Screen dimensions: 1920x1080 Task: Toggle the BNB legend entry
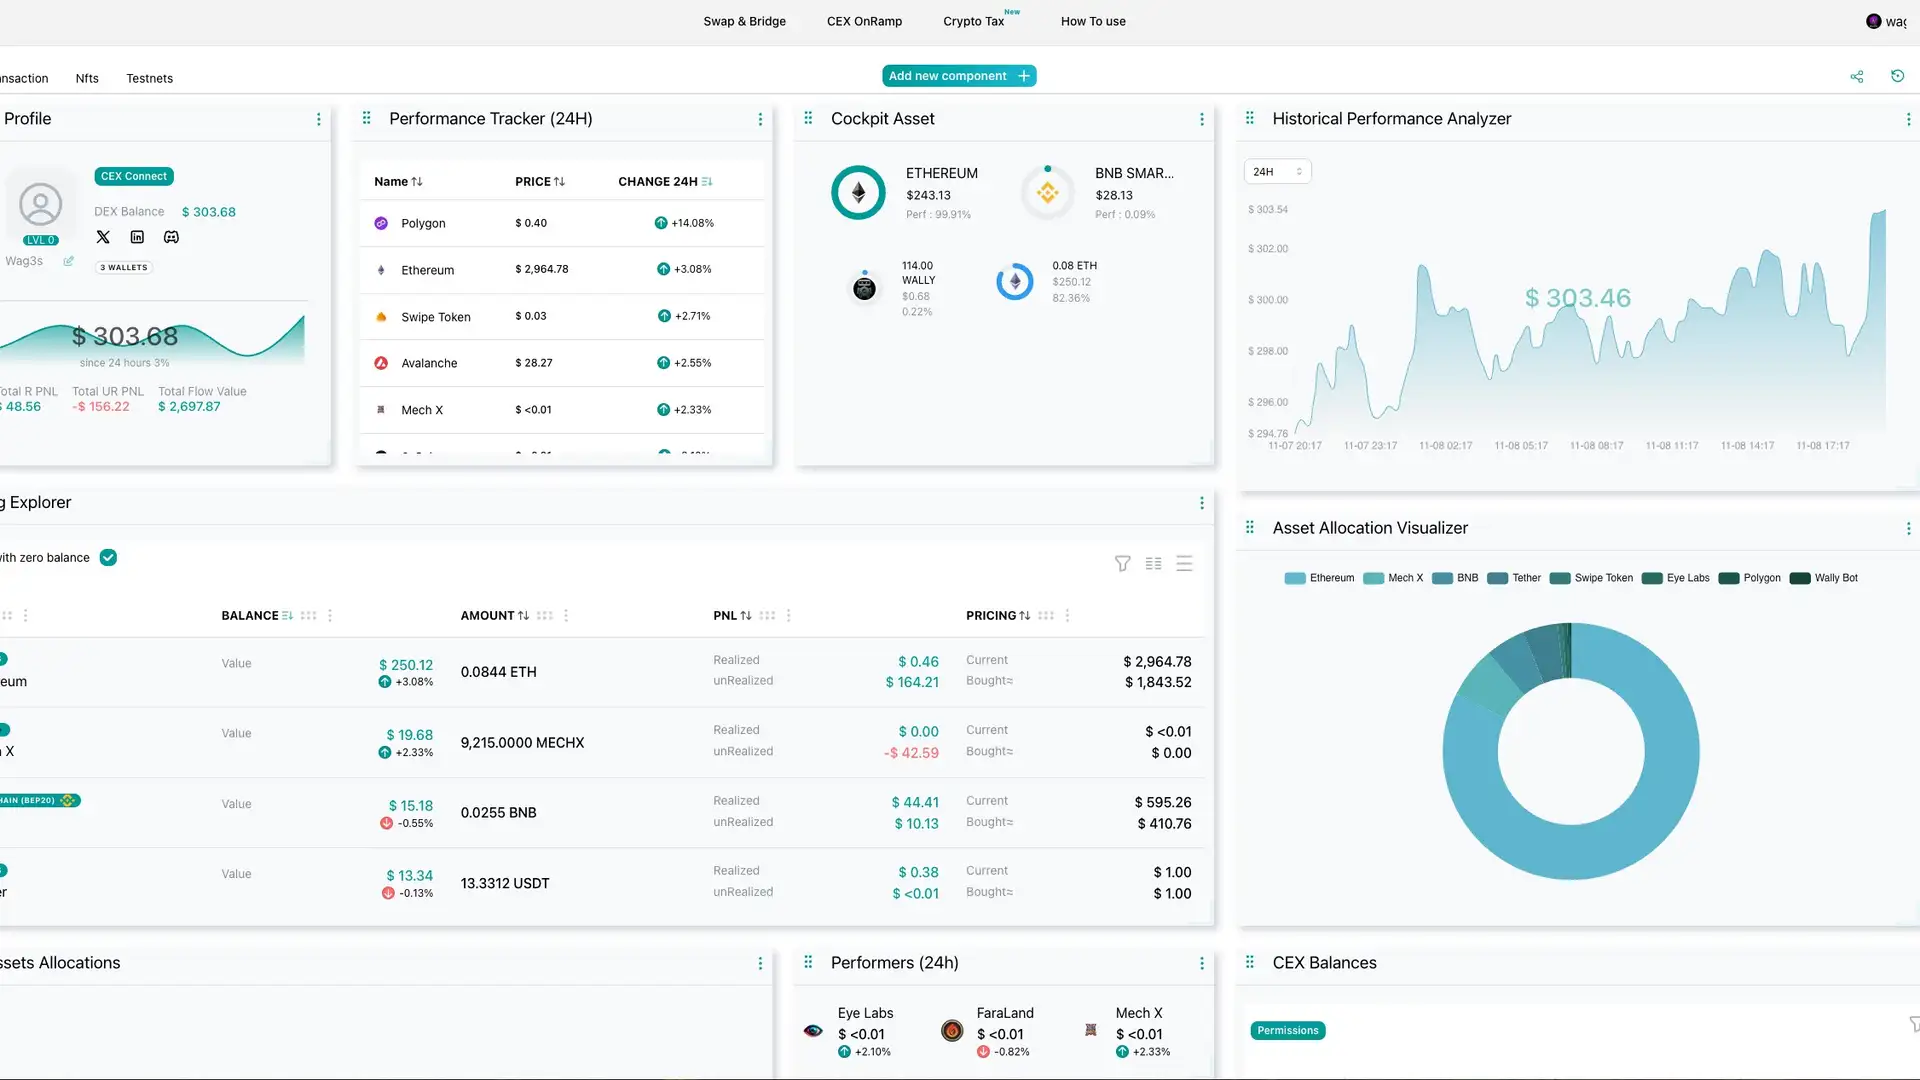(x=1455, y=578)
